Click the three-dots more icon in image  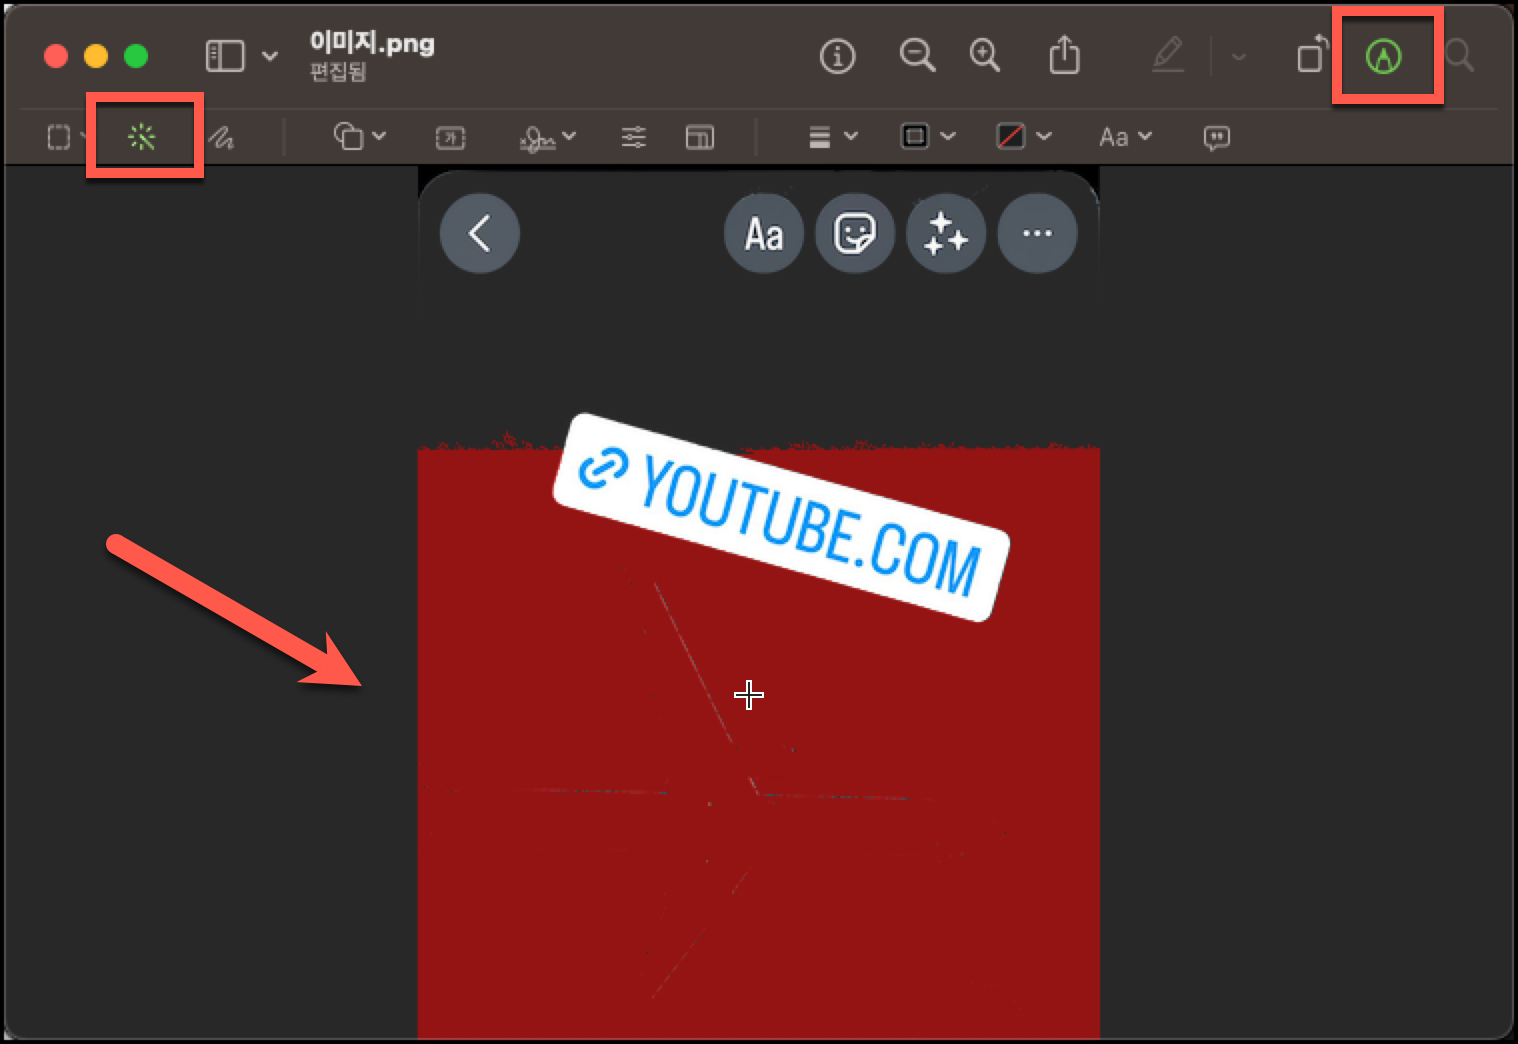1037,234
